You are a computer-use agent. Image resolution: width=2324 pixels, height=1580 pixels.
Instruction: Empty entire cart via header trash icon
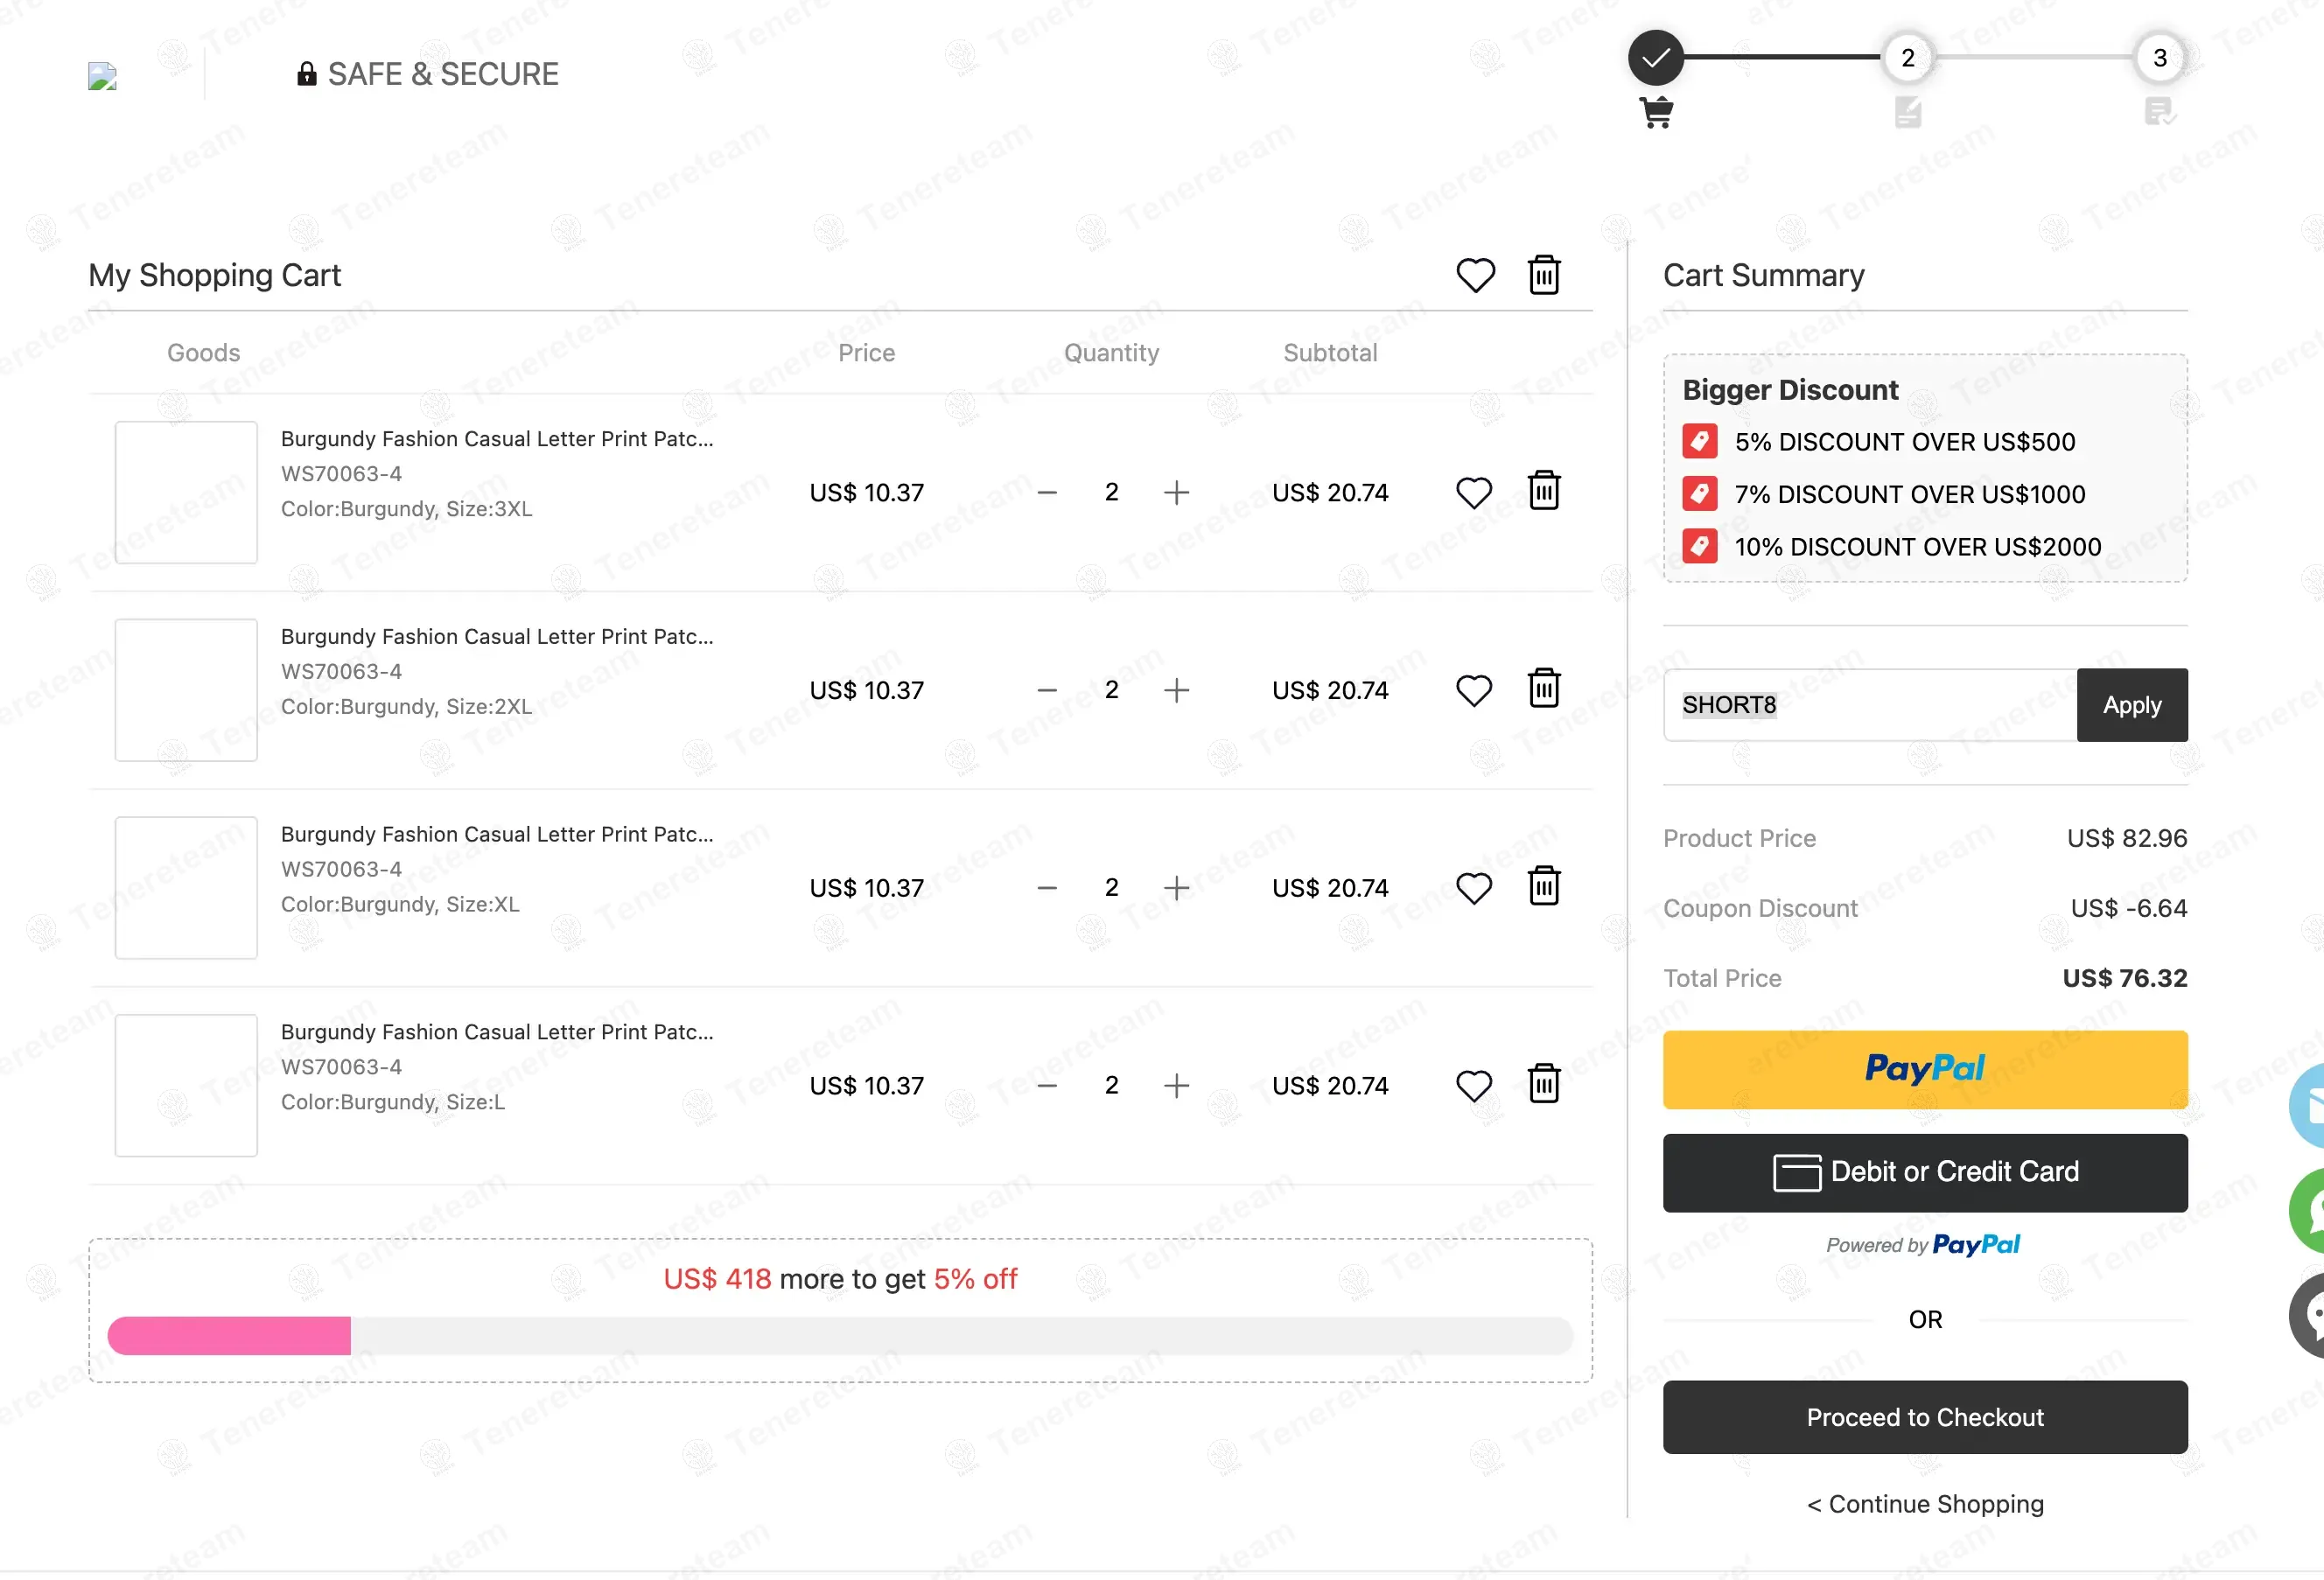1544,275
